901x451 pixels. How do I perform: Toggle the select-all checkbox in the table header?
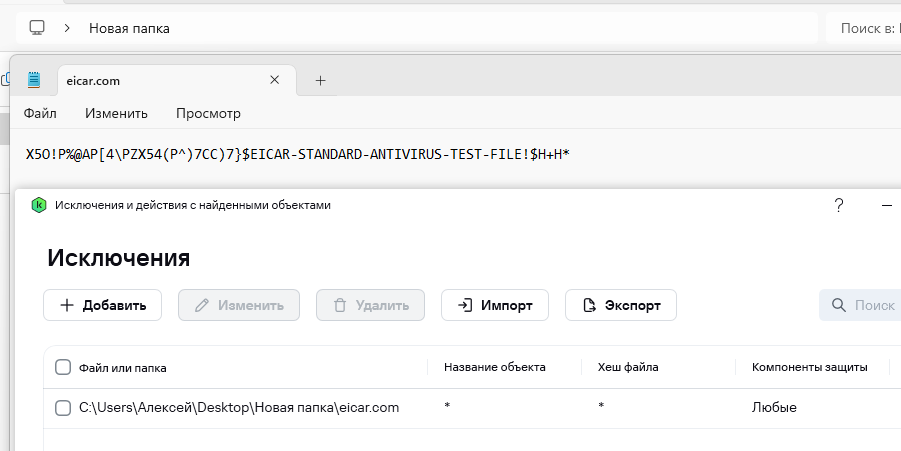(x=63, y=367)
